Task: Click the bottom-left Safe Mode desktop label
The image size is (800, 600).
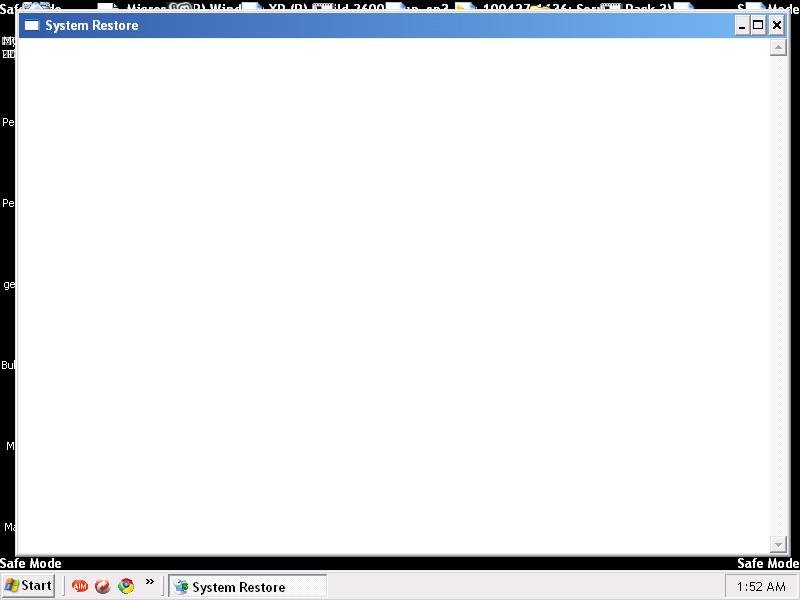Action: 31,564
